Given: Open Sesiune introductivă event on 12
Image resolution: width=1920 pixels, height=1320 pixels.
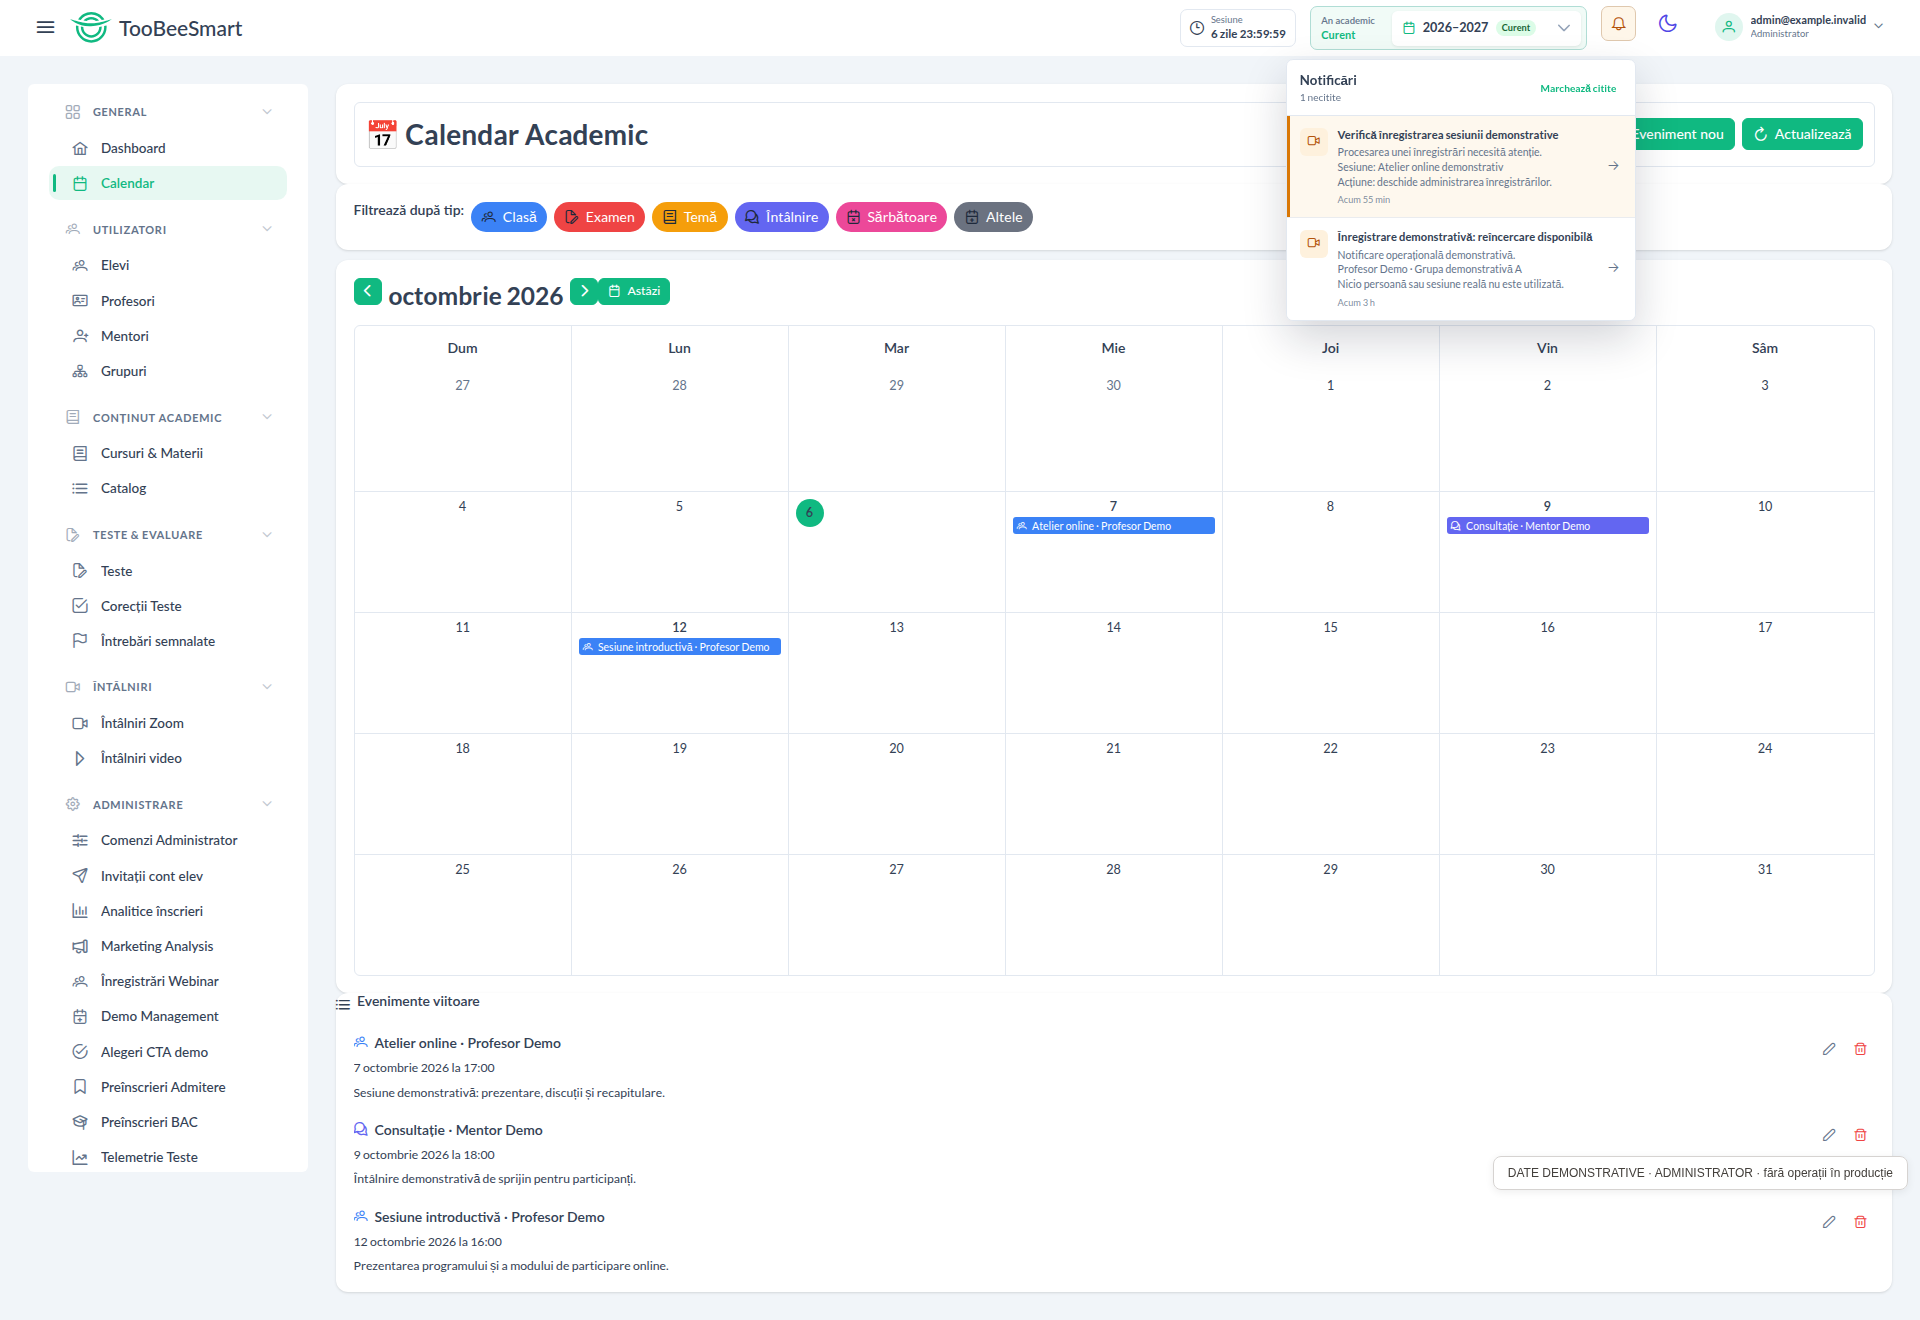Looking at the screenshot, I should tap(679, 647).
